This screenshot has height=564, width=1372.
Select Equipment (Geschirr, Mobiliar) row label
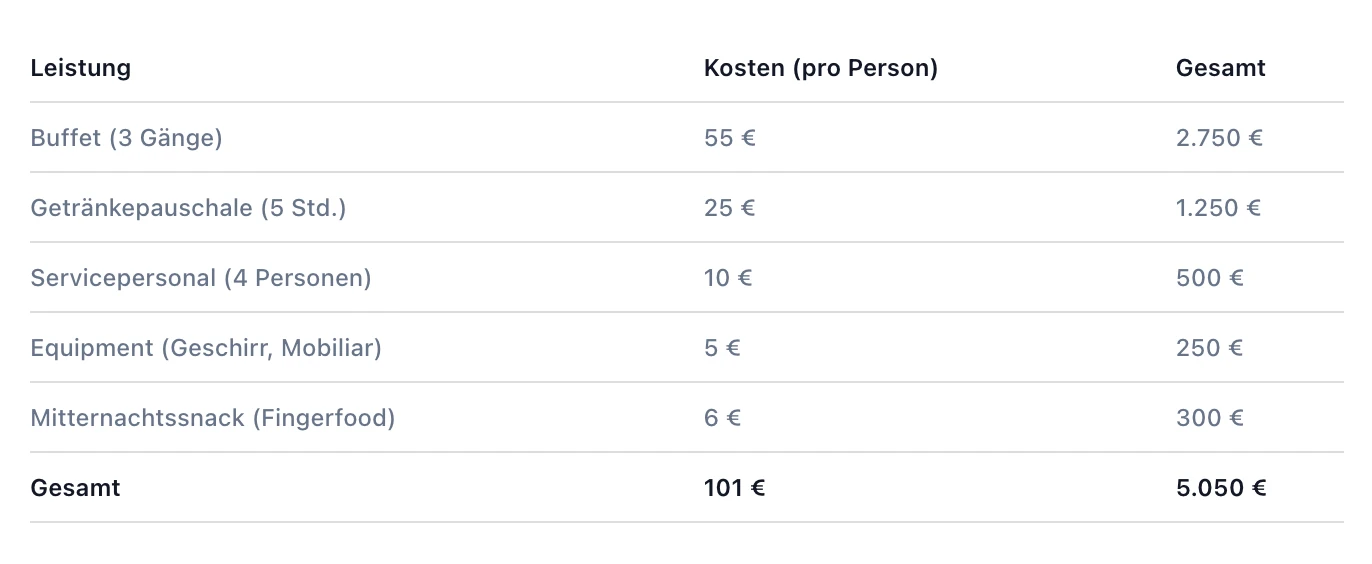206,348
